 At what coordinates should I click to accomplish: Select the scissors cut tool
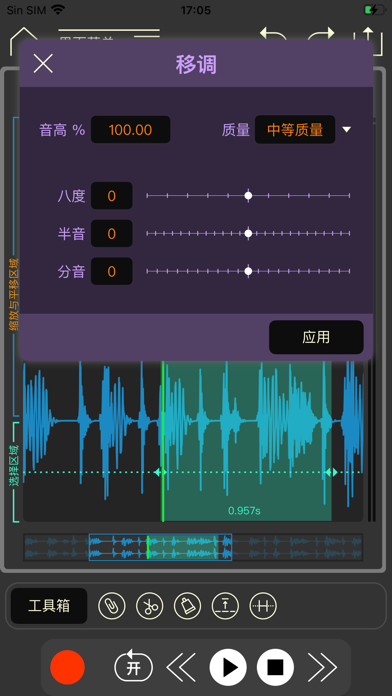150,605
